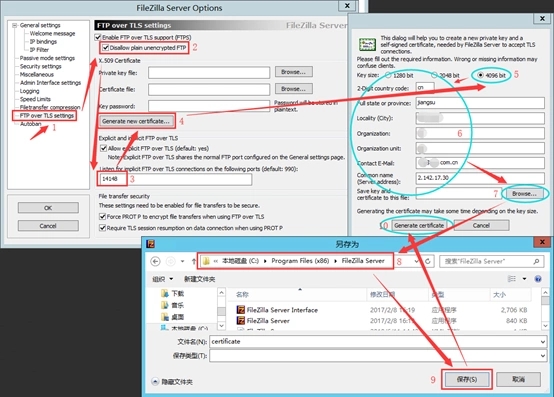Screen dimensions: 554x397
Task: Open the file name dropdown arrow
Action: 542,342
